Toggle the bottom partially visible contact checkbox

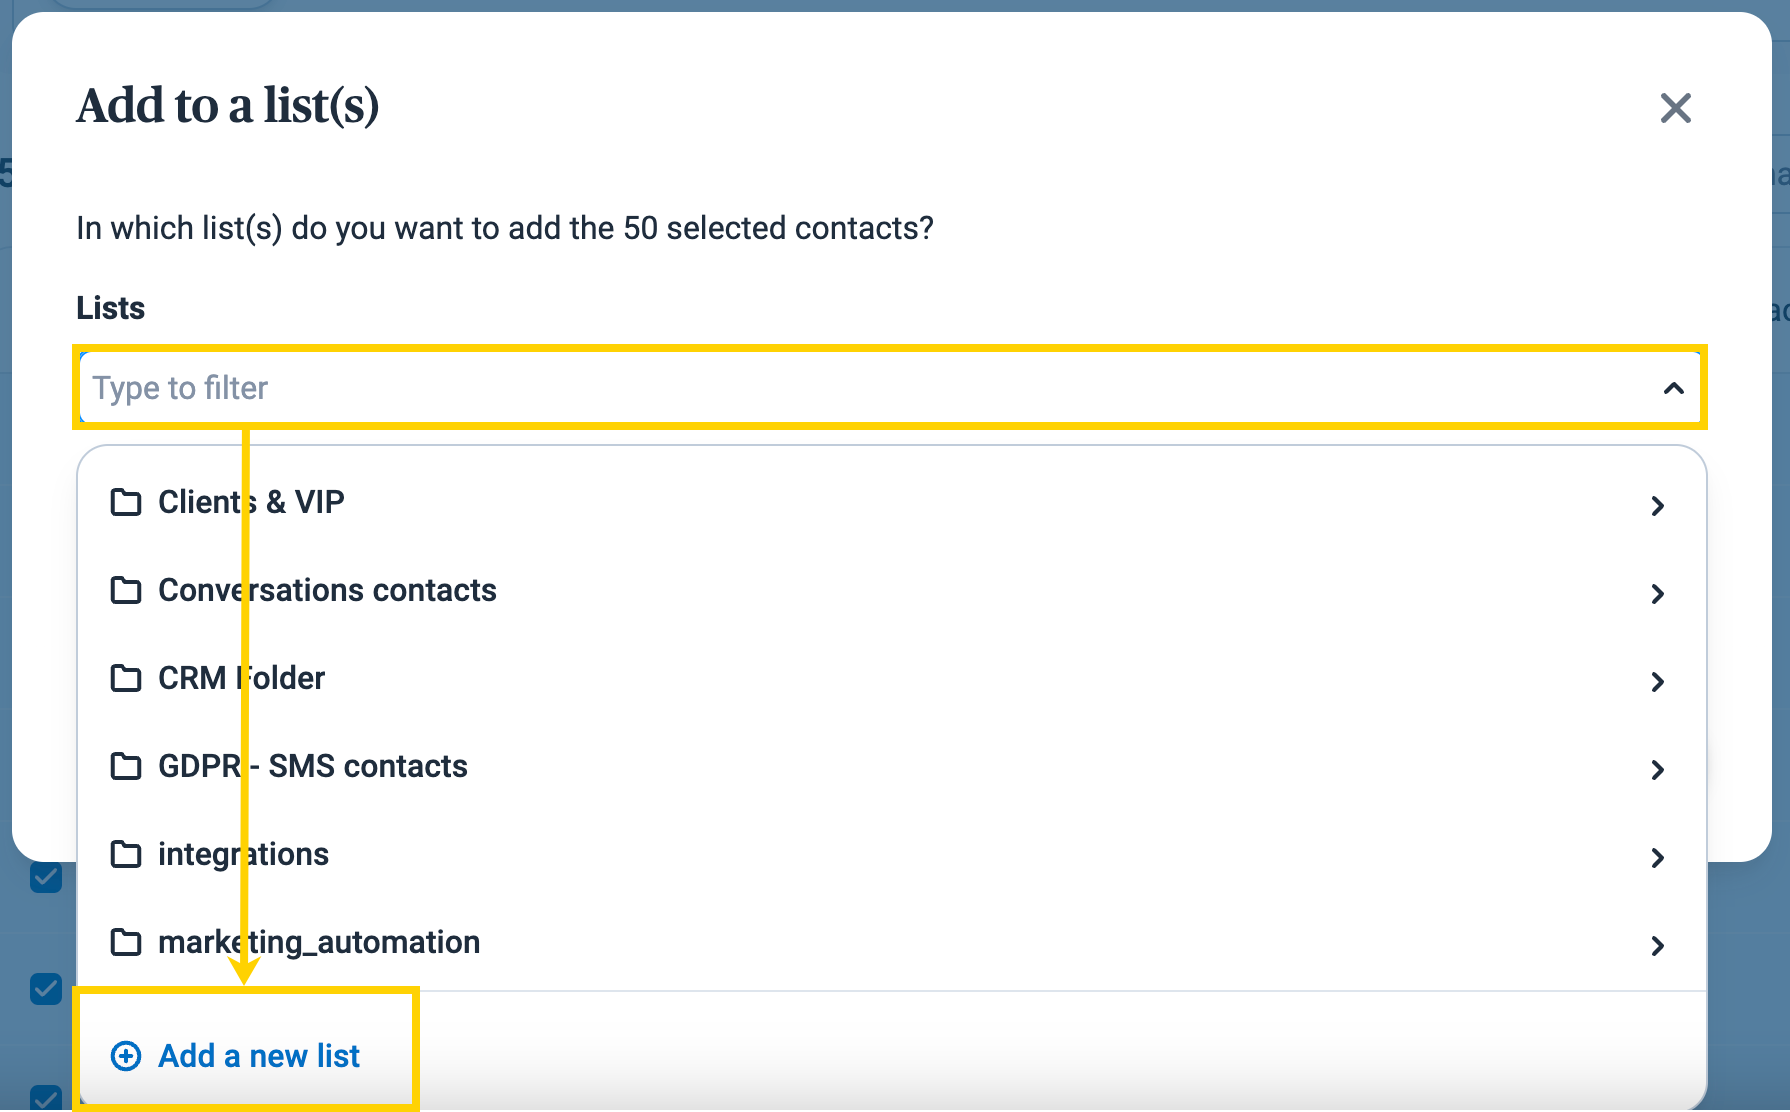pyautogui.click(x=46, y=1098)
